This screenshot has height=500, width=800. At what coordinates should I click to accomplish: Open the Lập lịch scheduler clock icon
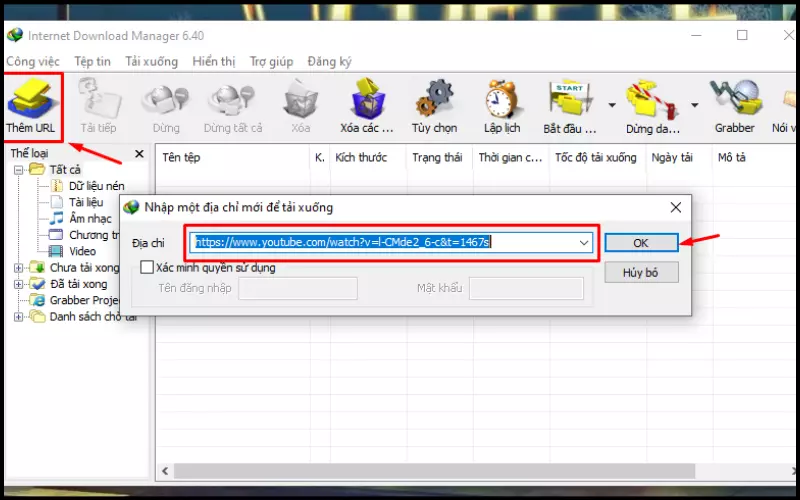[x=502, y=98]
